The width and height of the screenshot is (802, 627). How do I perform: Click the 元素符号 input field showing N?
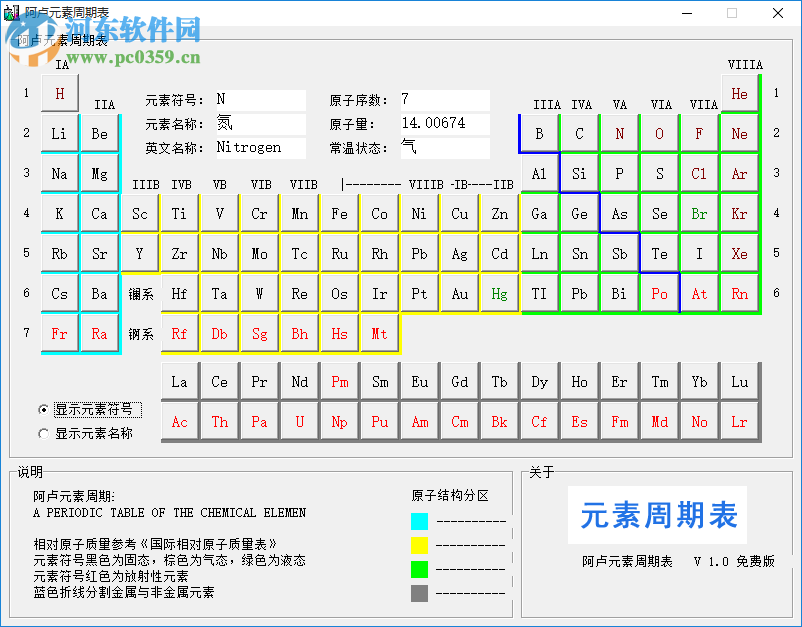point(260,100)
